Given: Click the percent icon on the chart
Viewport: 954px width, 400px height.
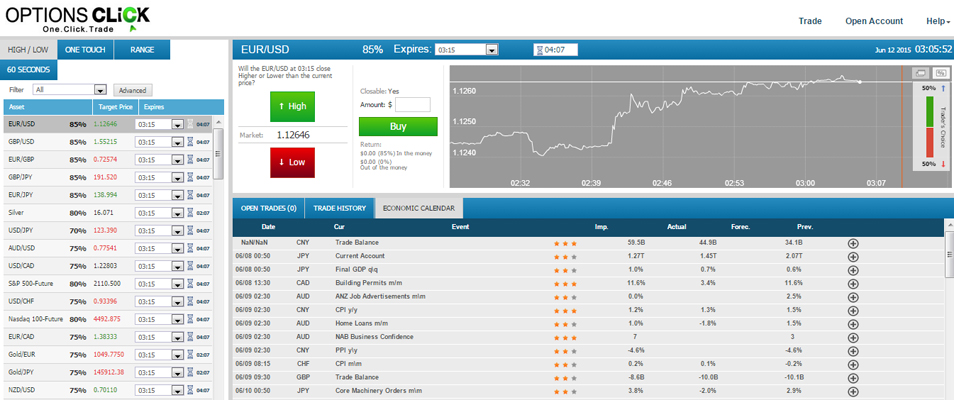Looking at the screenshot, I should (x=939, y=73).
